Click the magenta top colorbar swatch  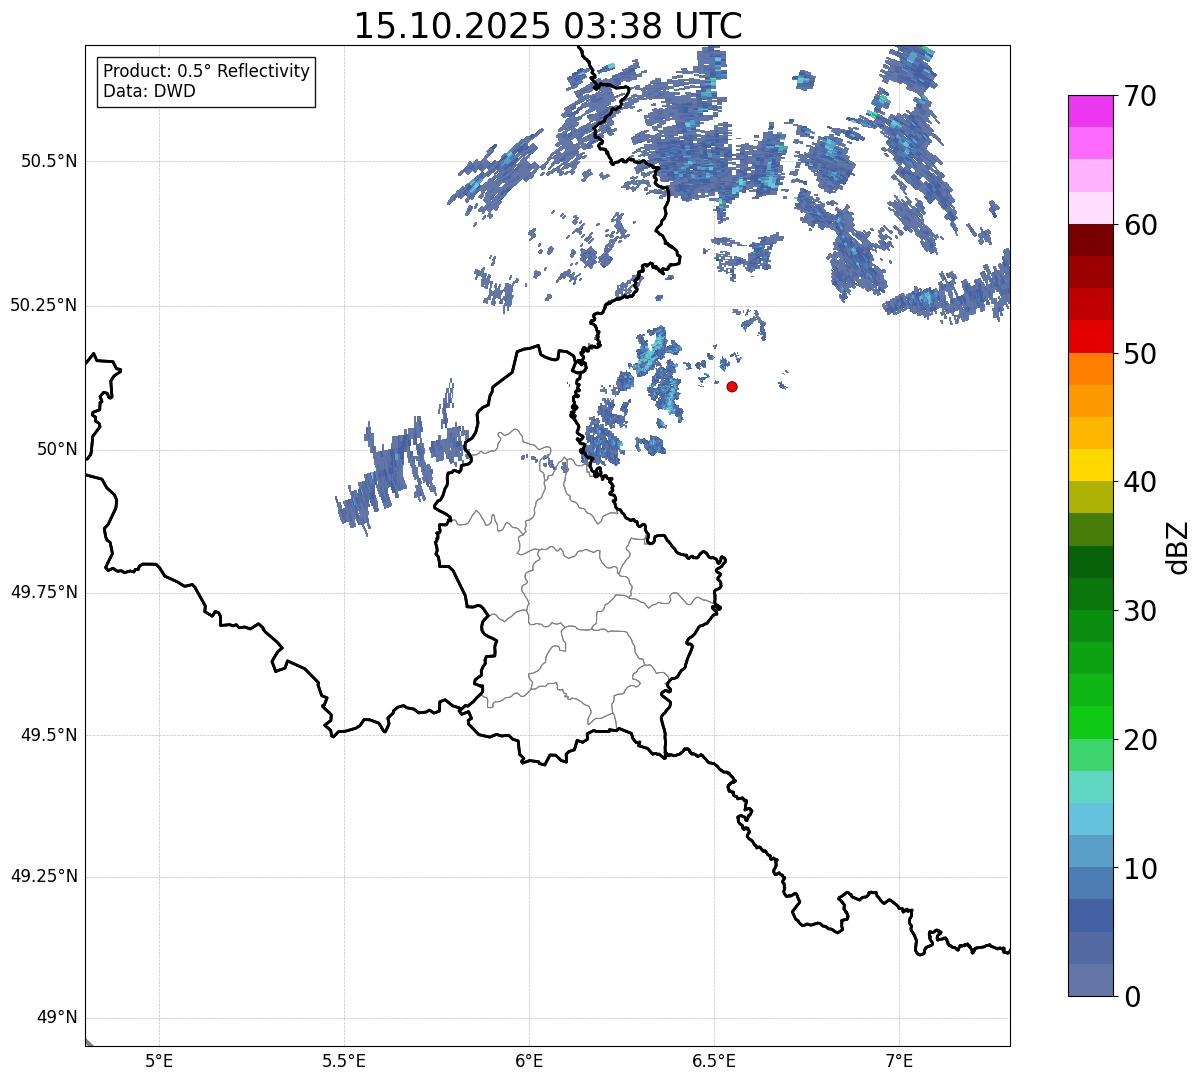point(1090,111)
